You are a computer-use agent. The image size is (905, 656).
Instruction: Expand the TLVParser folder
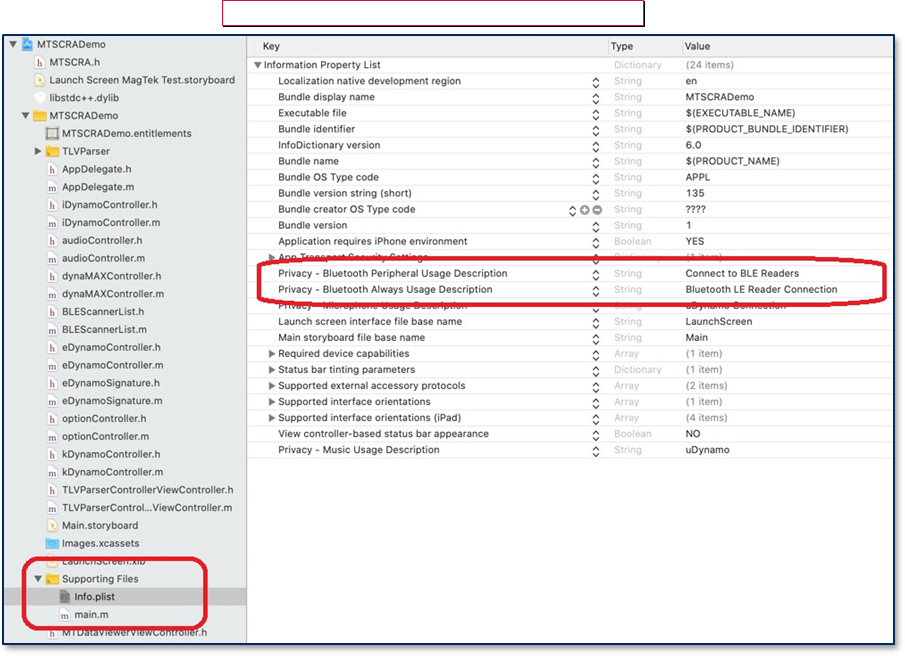38,151
